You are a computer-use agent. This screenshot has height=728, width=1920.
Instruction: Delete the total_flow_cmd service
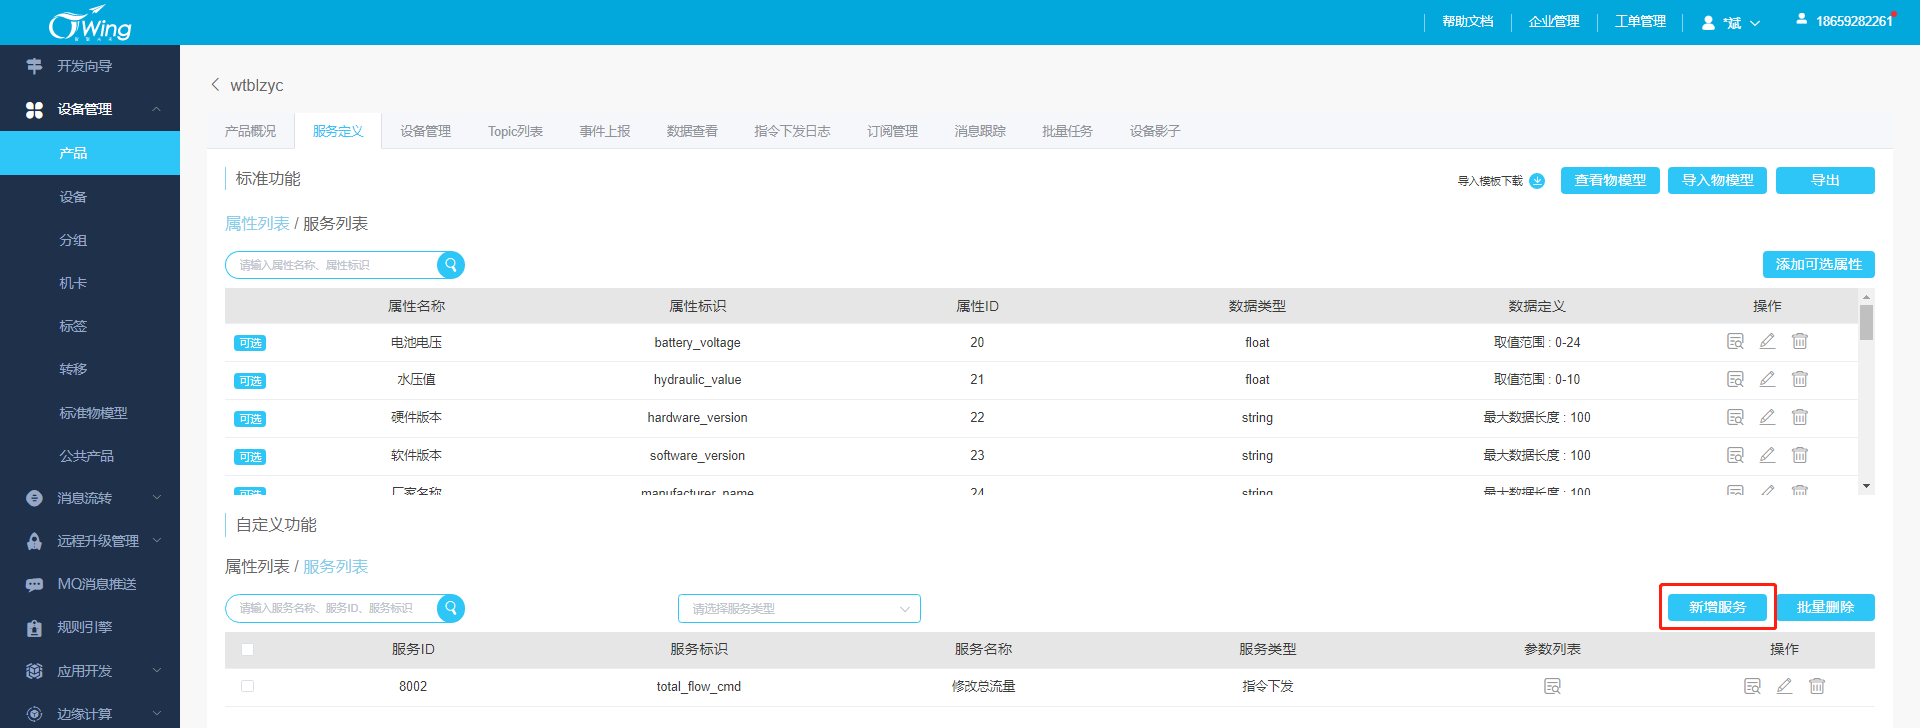(x=1817, y=686)
